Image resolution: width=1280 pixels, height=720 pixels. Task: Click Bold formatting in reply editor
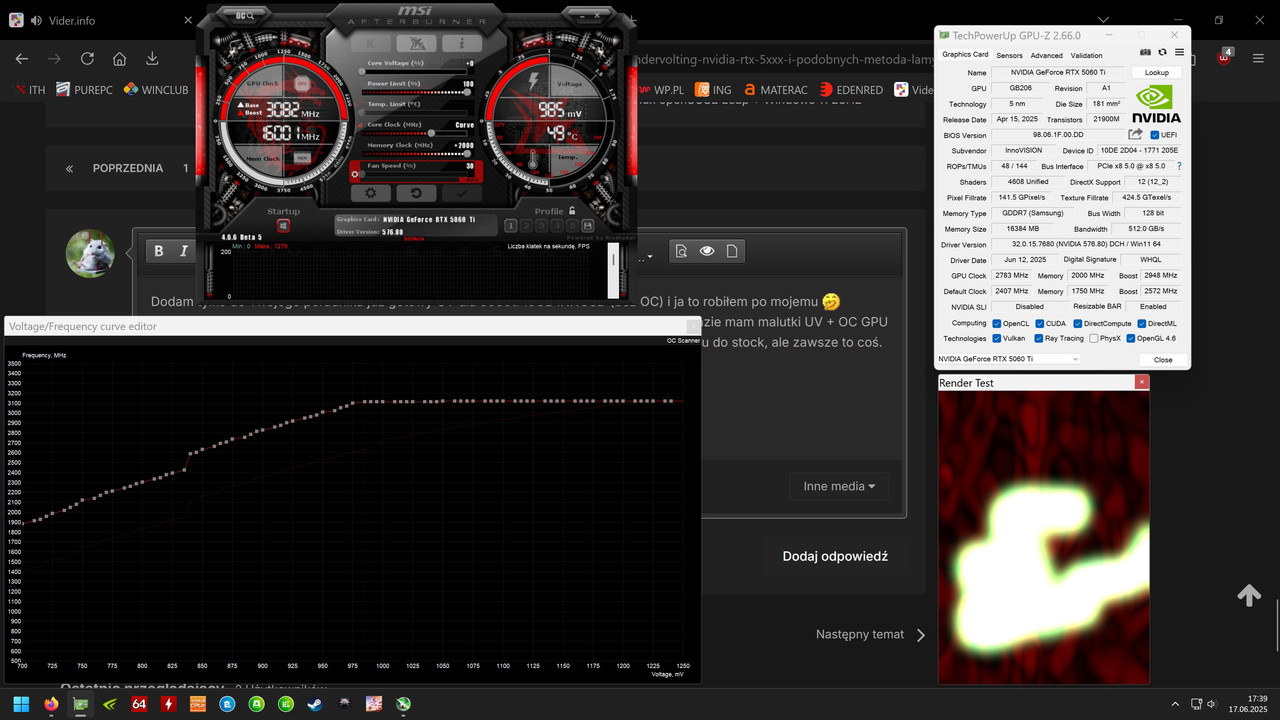[x=159, y=251]
